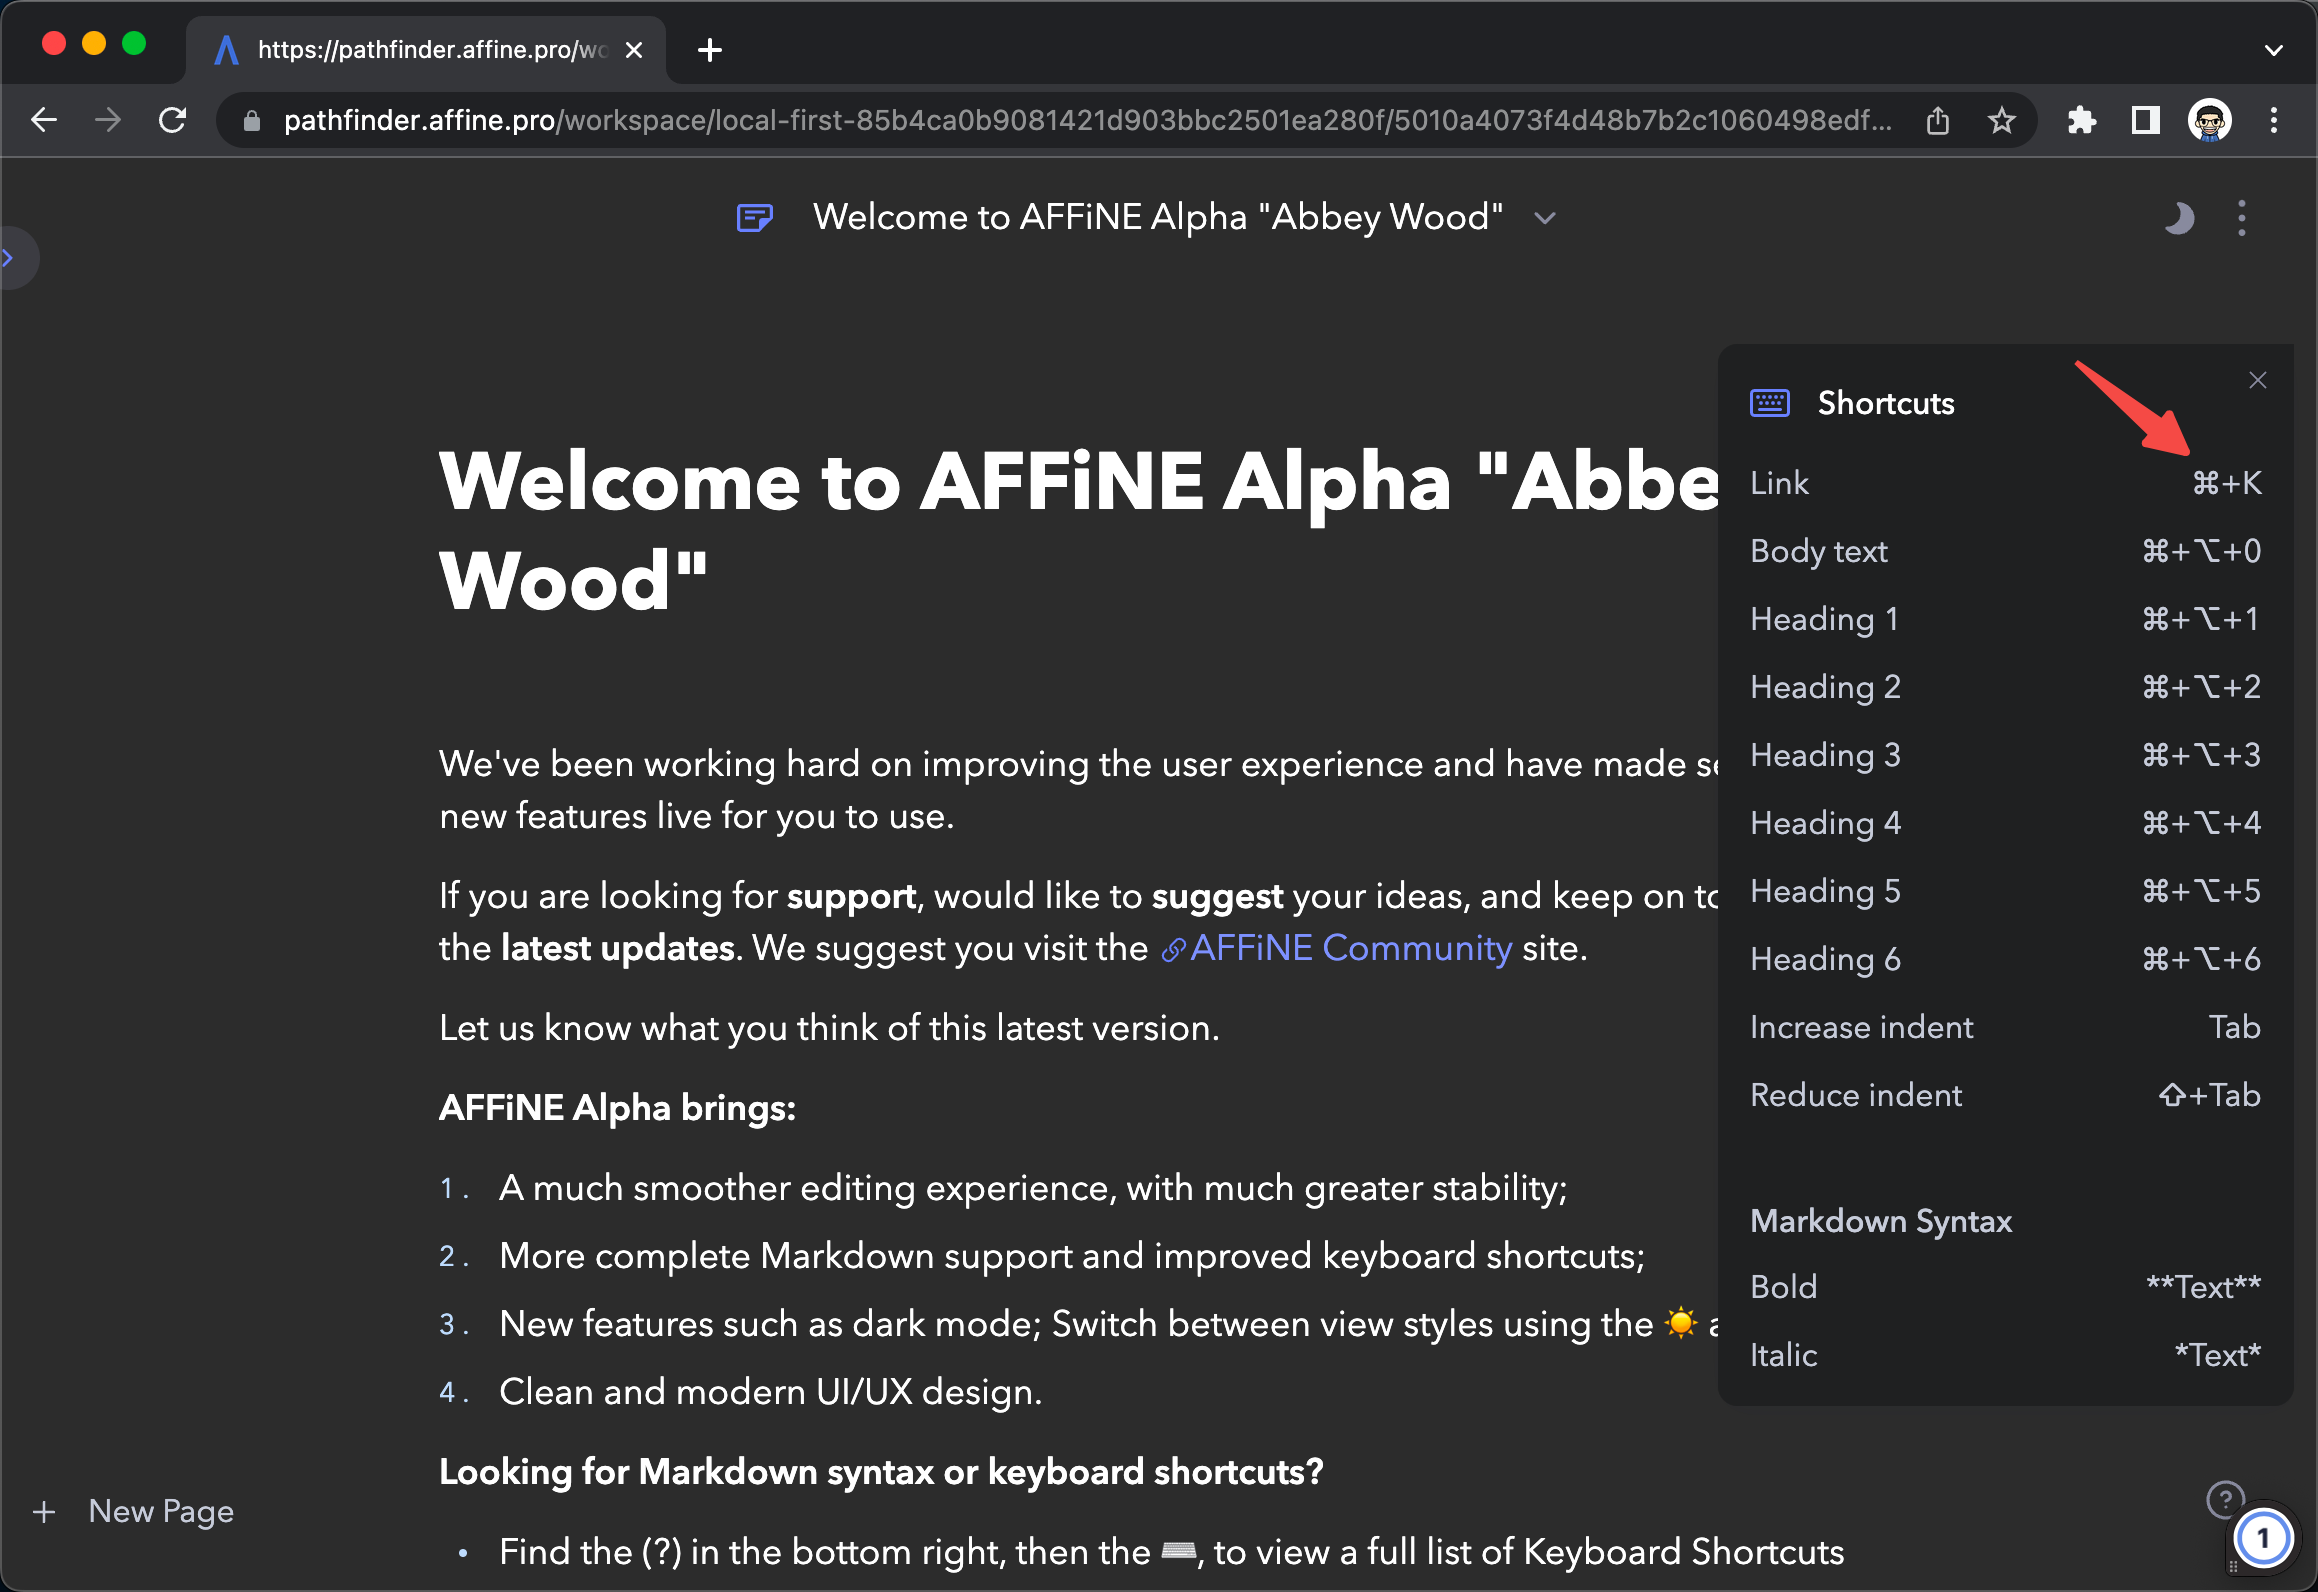Viewport: 2318px width, 1592px height.
Task: Toggle dark mode with the moon icon
Action: [2179, 218]
